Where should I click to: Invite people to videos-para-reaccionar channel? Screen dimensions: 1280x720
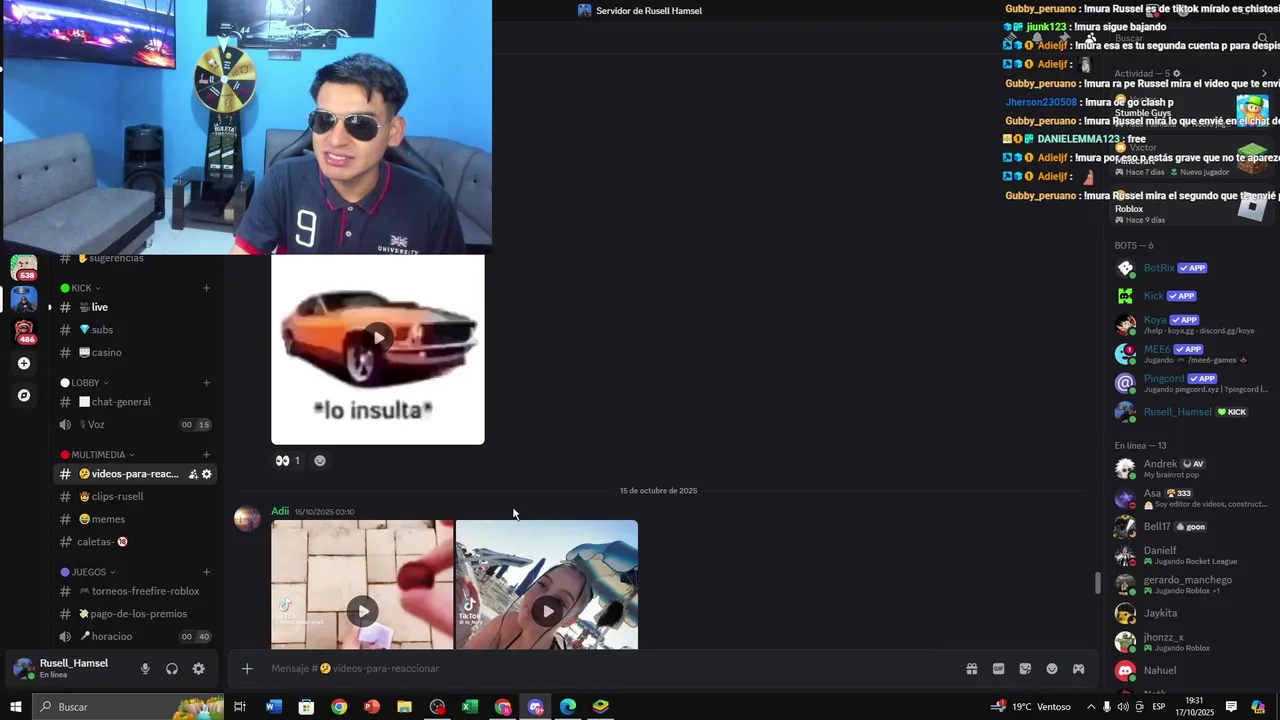193,474
